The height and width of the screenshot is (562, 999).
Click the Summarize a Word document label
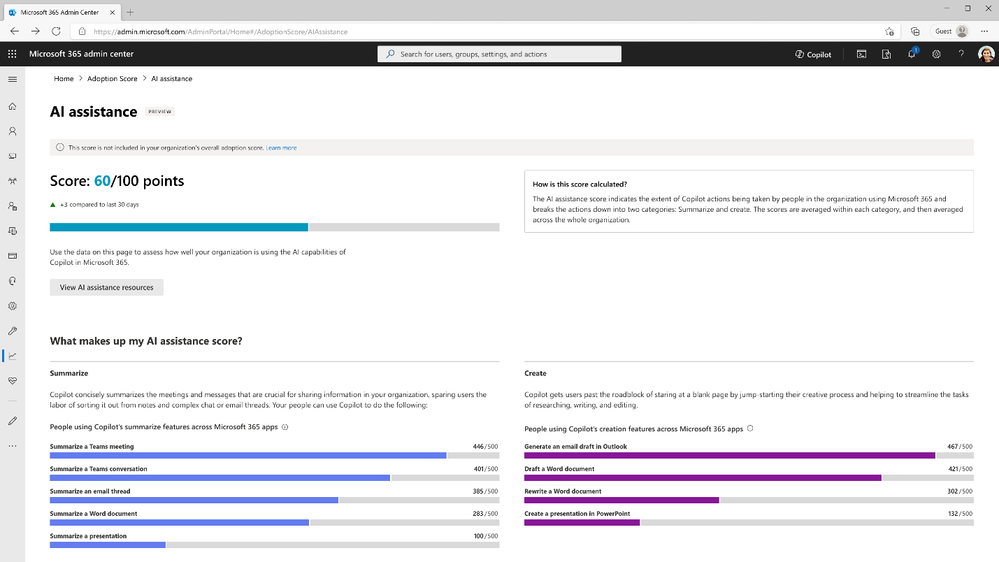93,514
